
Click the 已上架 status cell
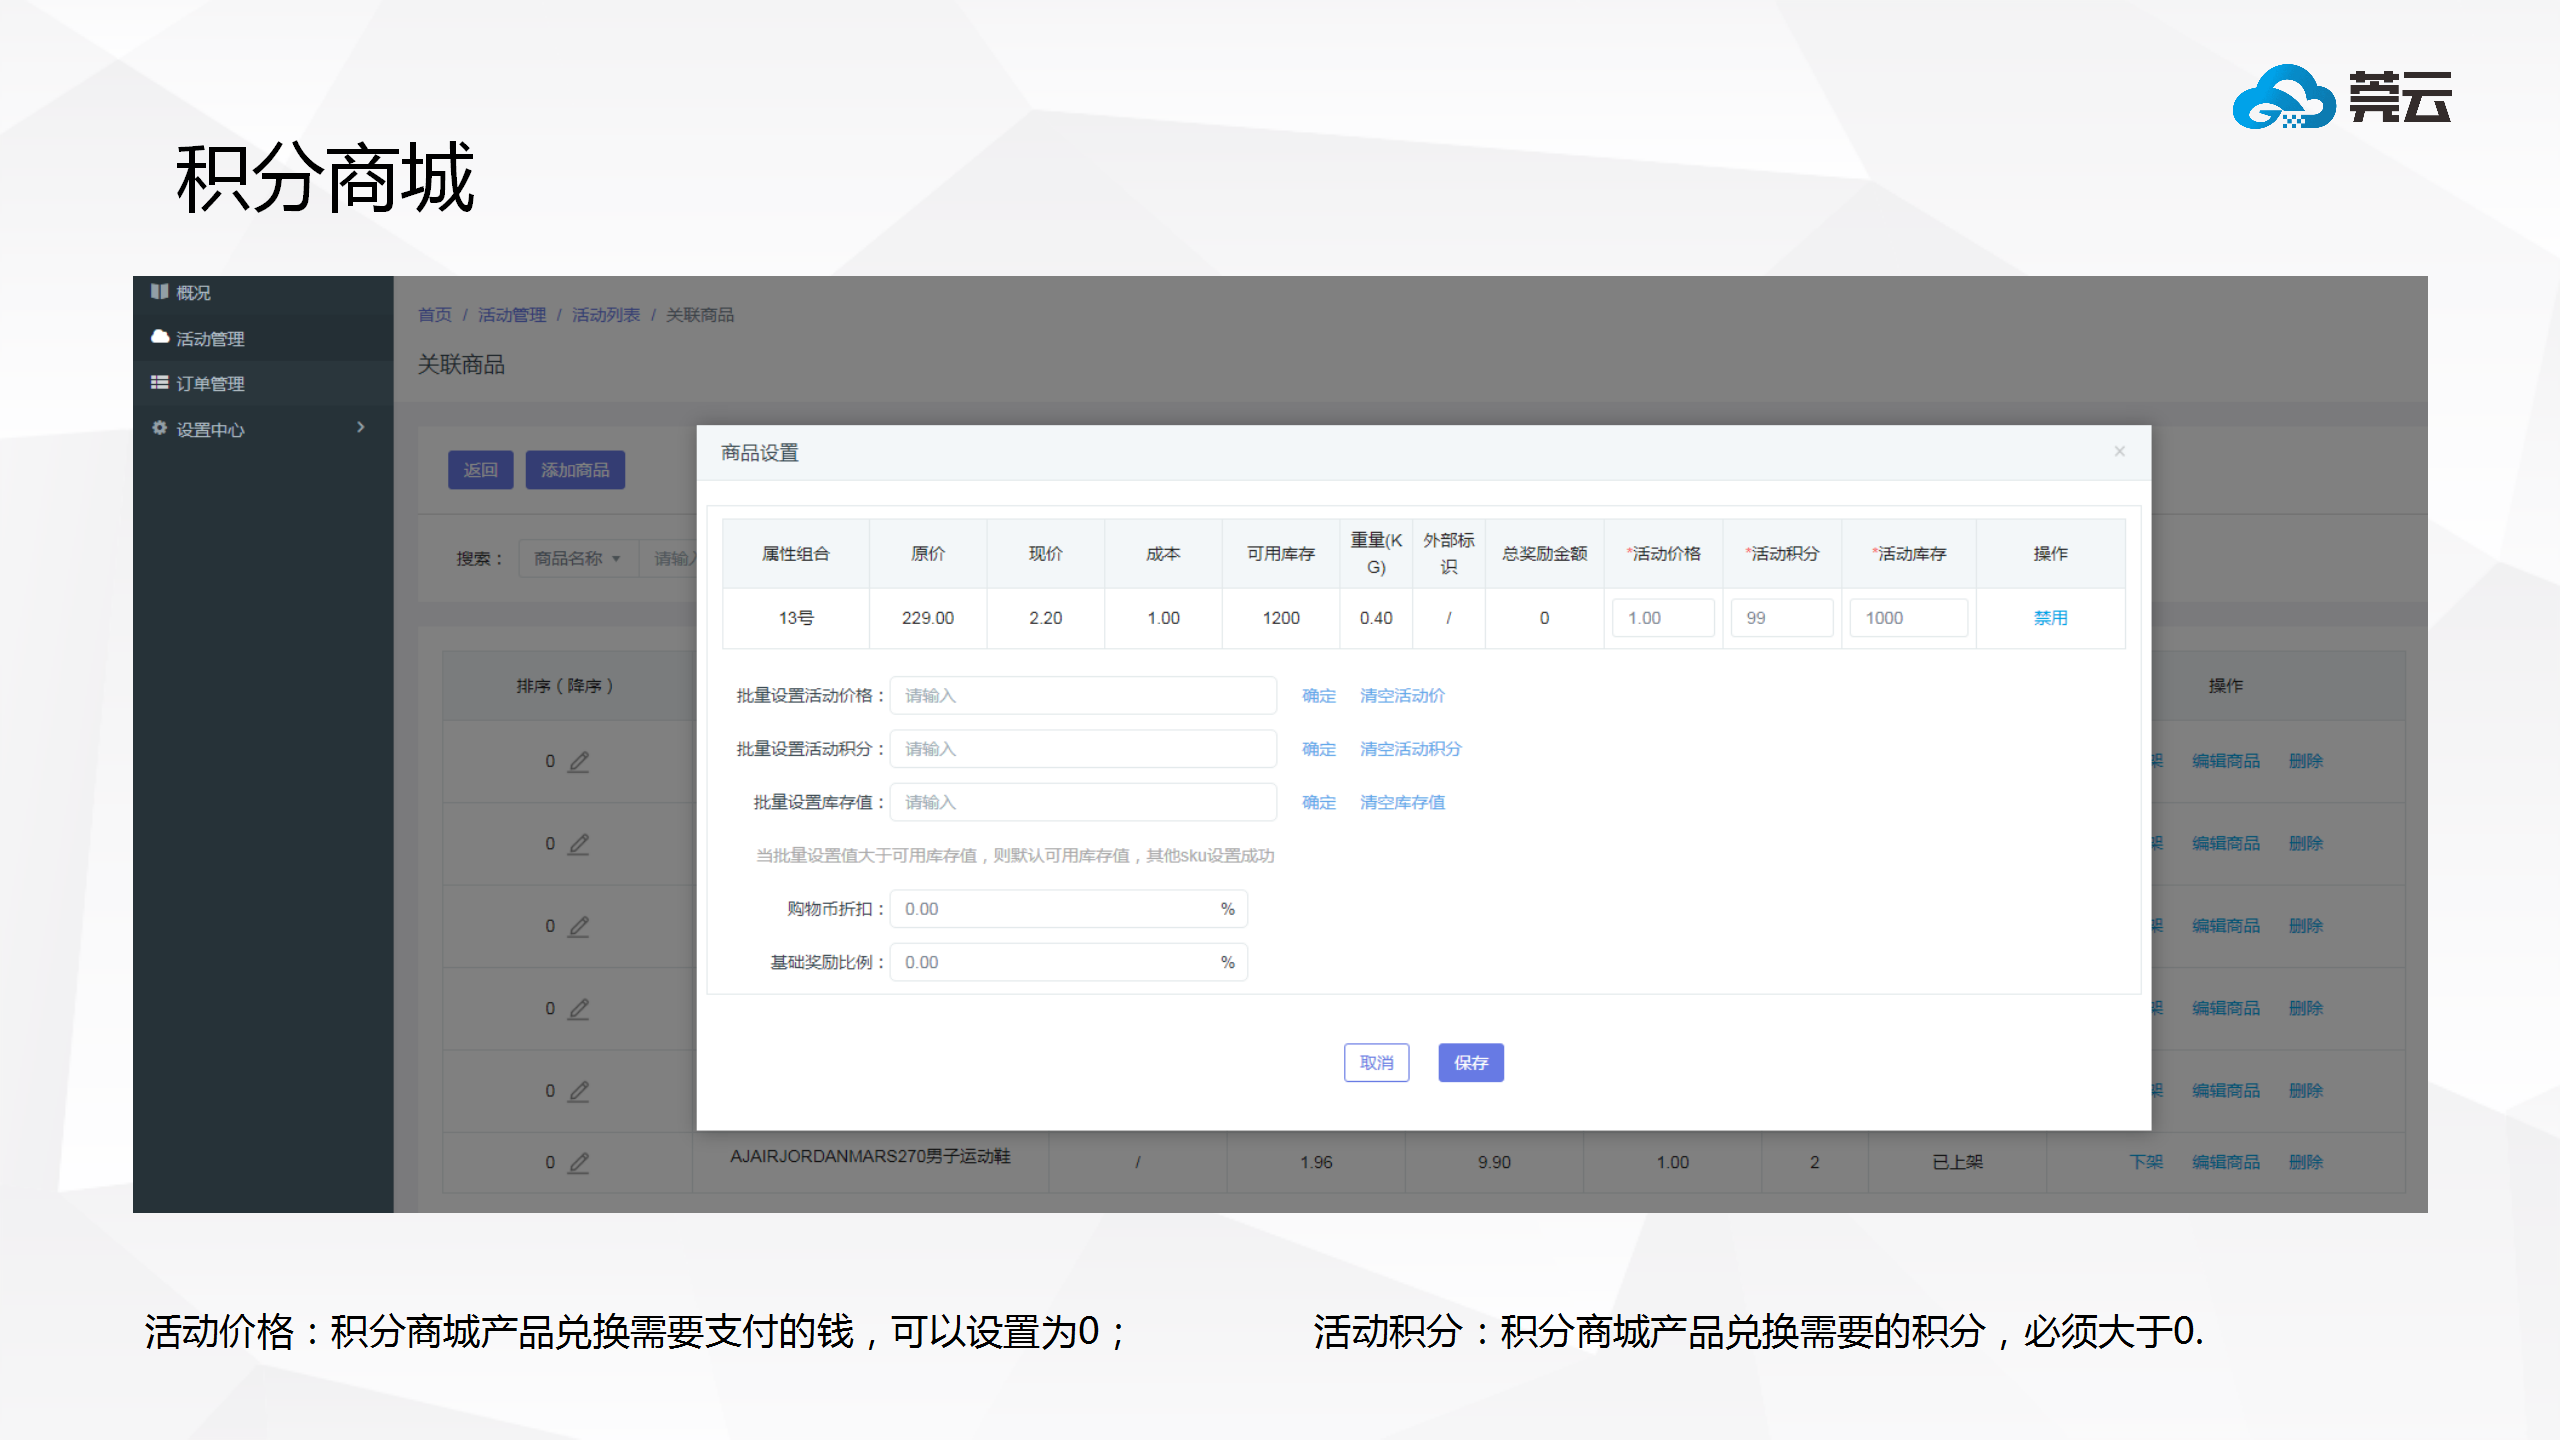click(x=1957, y=1162)
